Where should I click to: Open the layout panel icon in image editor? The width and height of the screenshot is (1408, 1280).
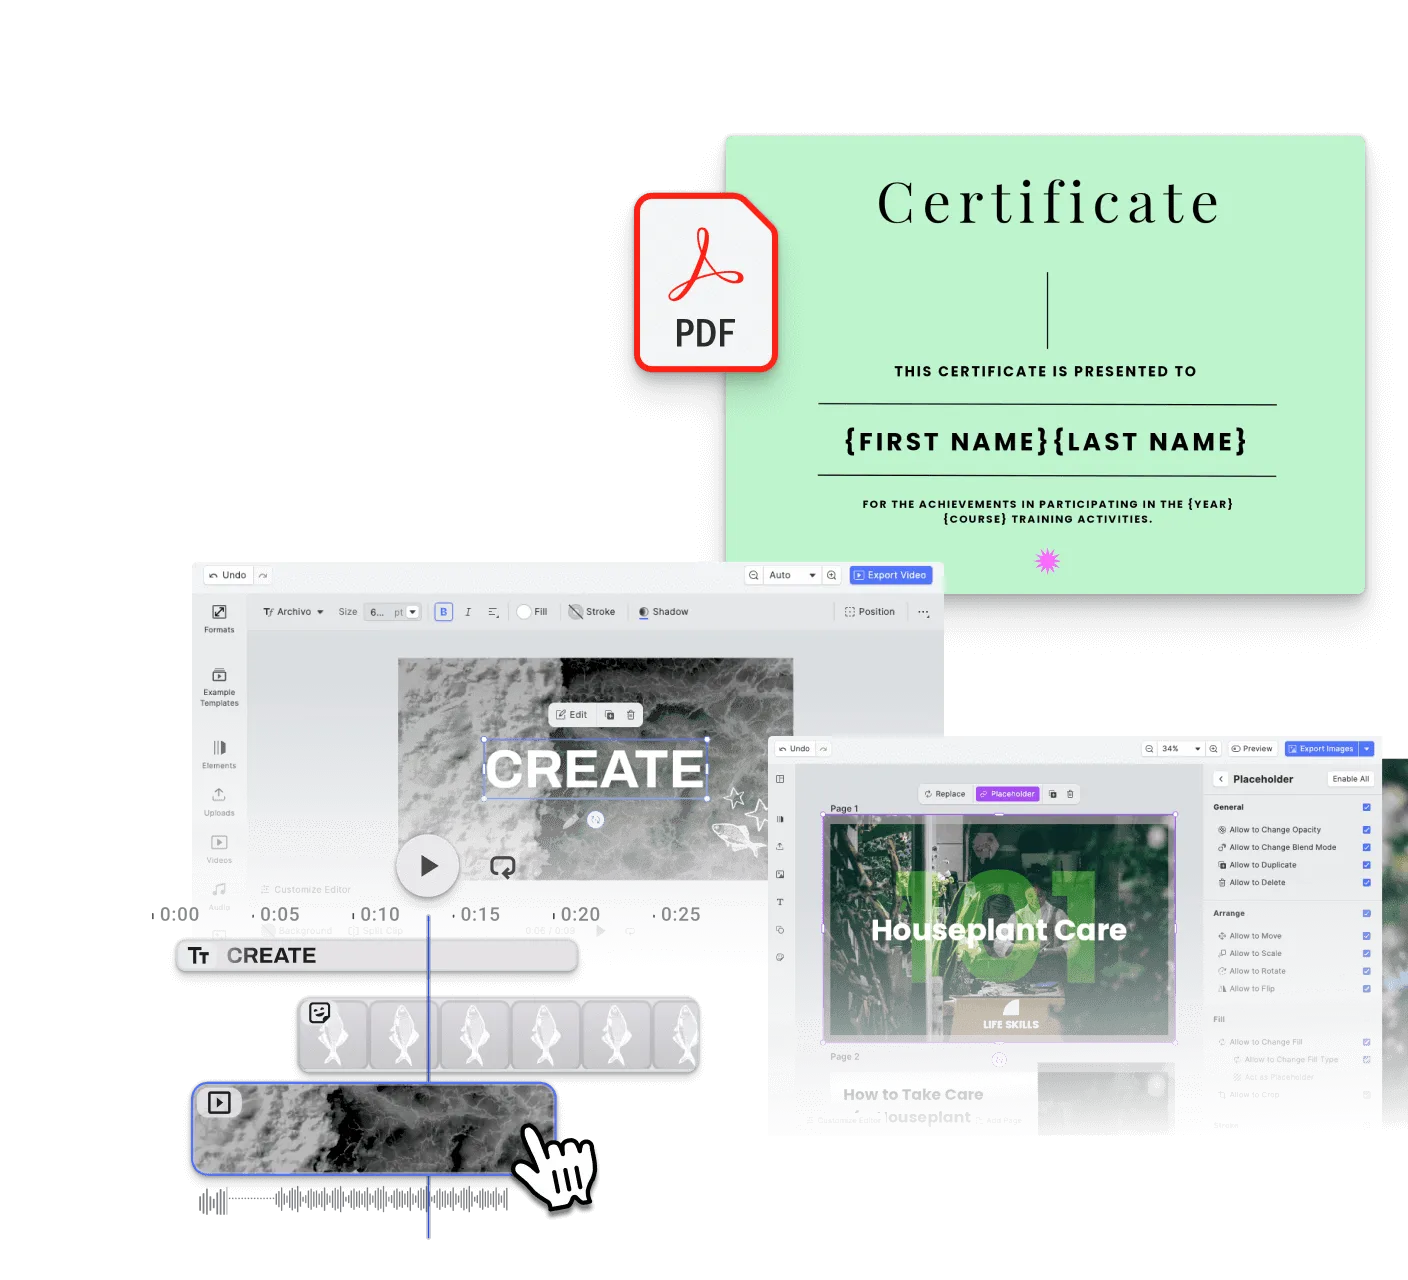(780, 779)
